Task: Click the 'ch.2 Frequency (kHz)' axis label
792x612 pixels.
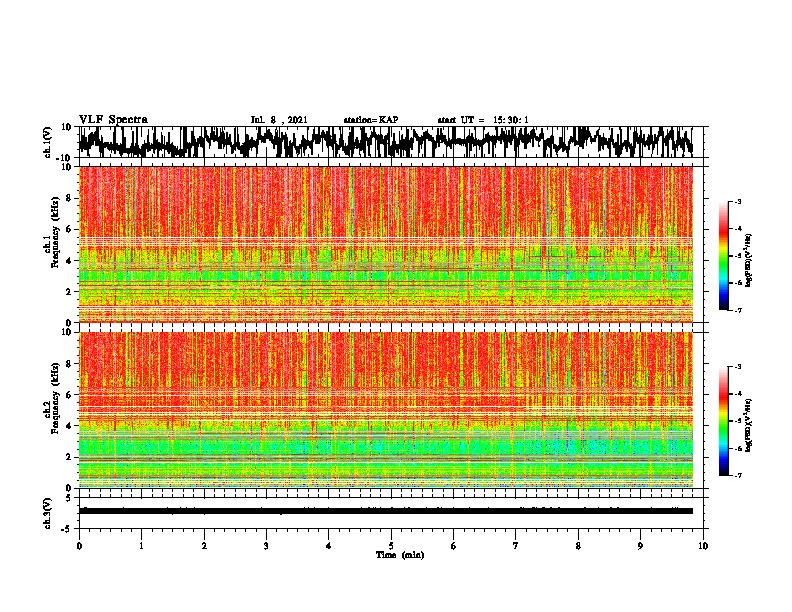Action: [x=51, y=398]
